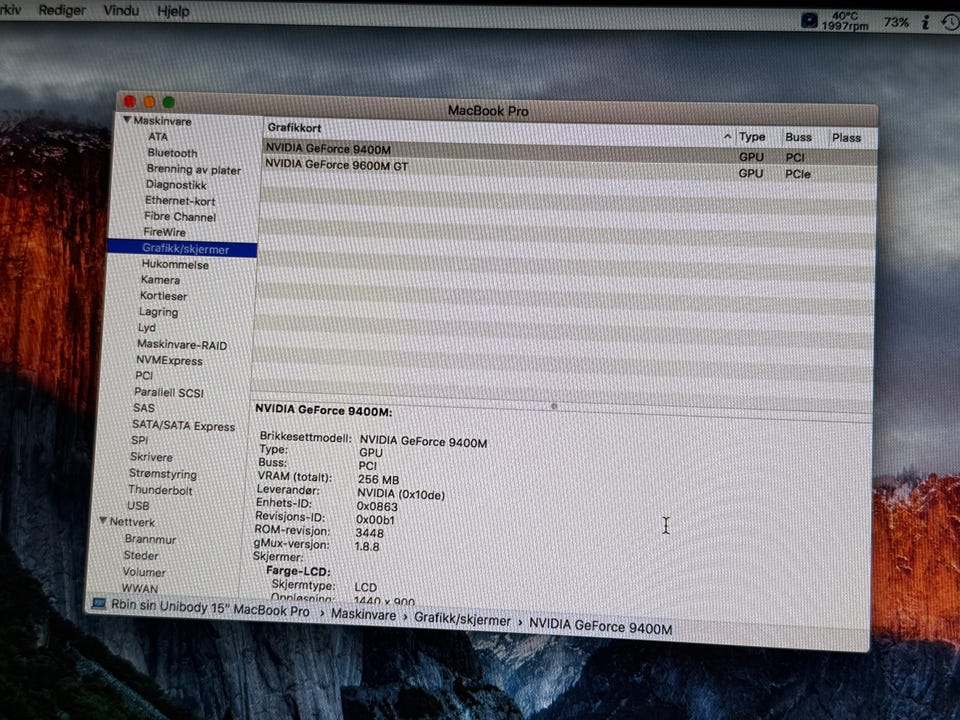
Task: Click the pane divider handle dot
Action: [554, 406]
